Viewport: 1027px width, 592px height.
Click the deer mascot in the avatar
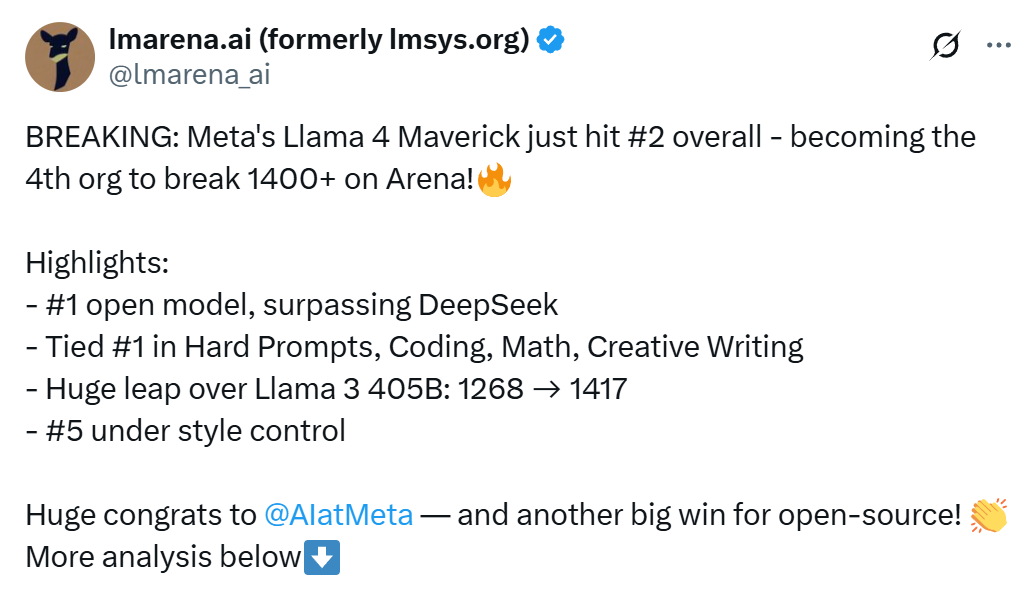(x=59, y=57)
